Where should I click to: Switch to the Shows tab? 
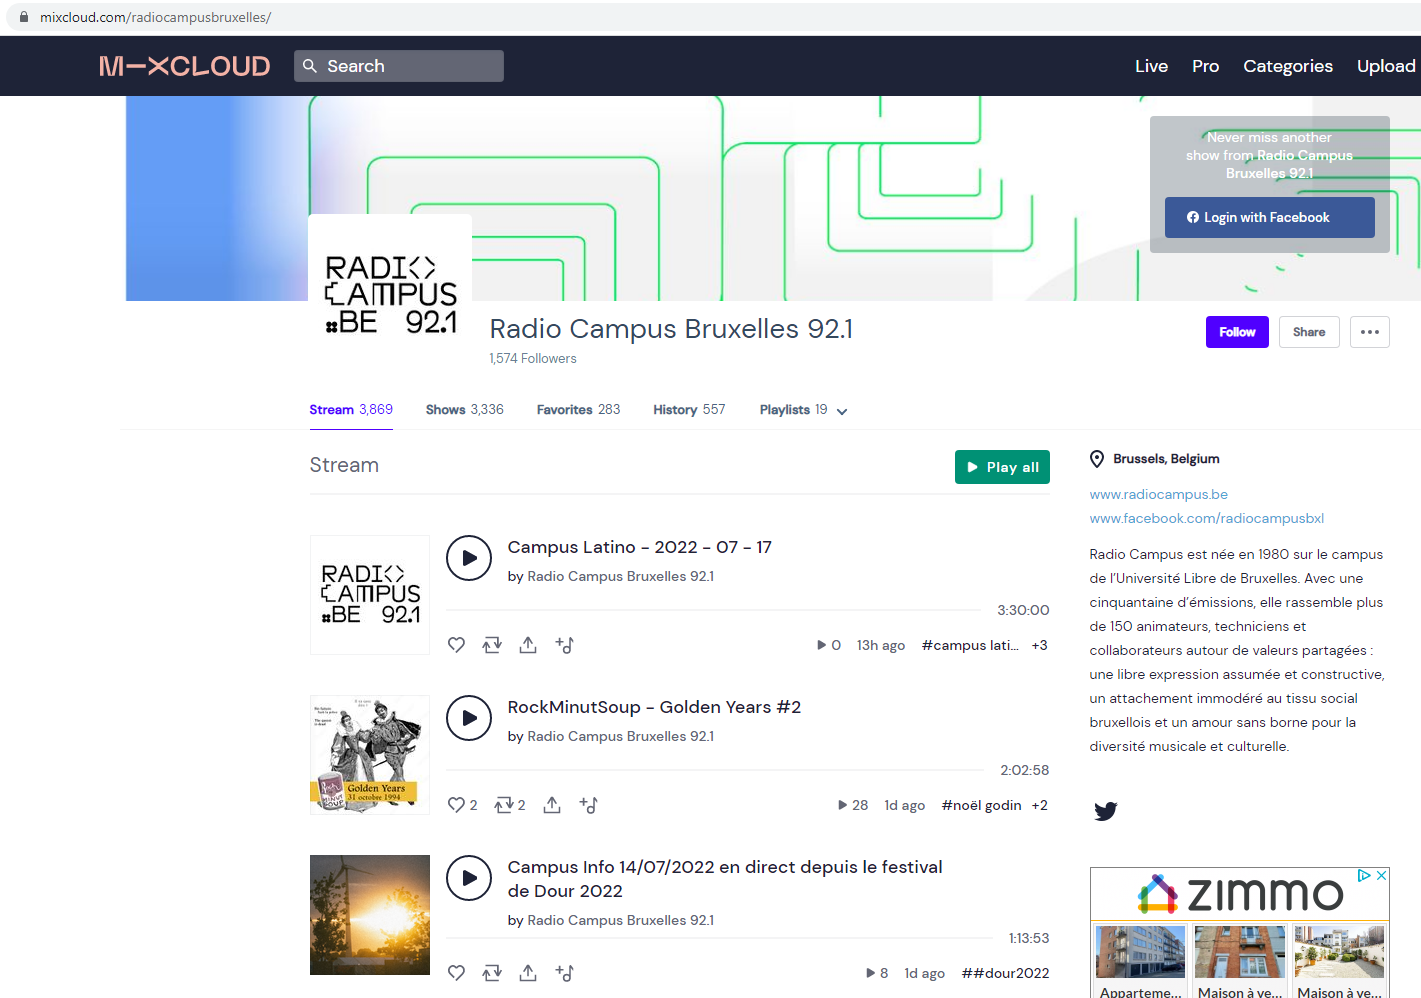pos(464,410)
